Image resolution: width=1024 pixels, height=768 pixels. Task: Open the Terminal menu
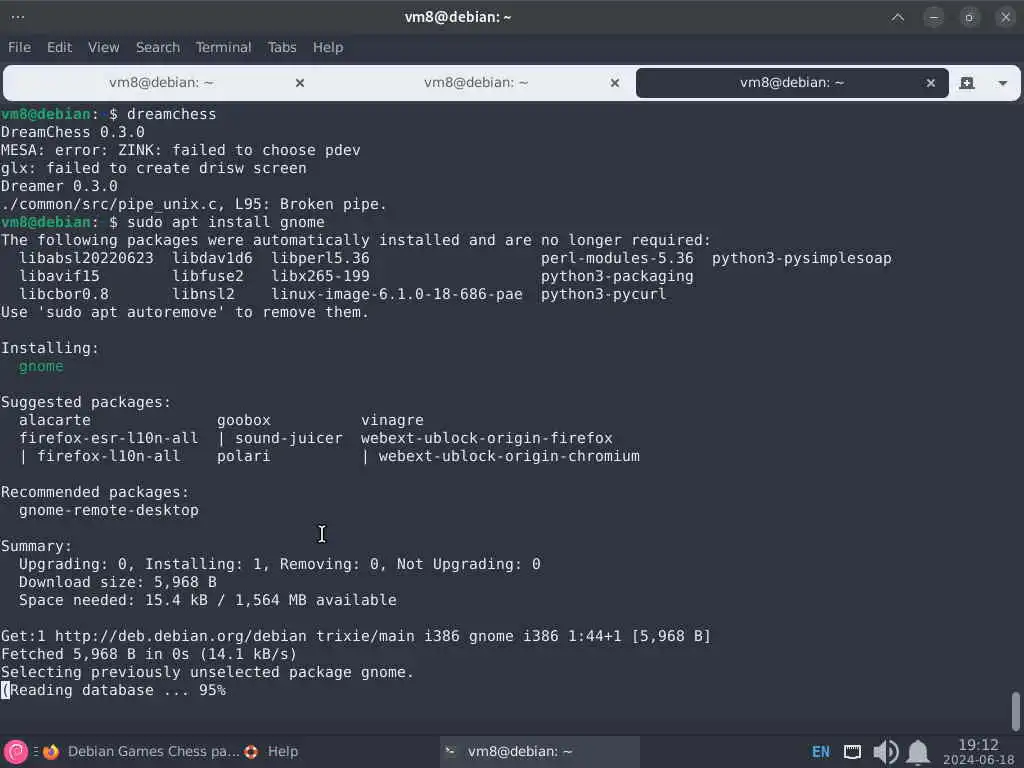pos(223,47)
